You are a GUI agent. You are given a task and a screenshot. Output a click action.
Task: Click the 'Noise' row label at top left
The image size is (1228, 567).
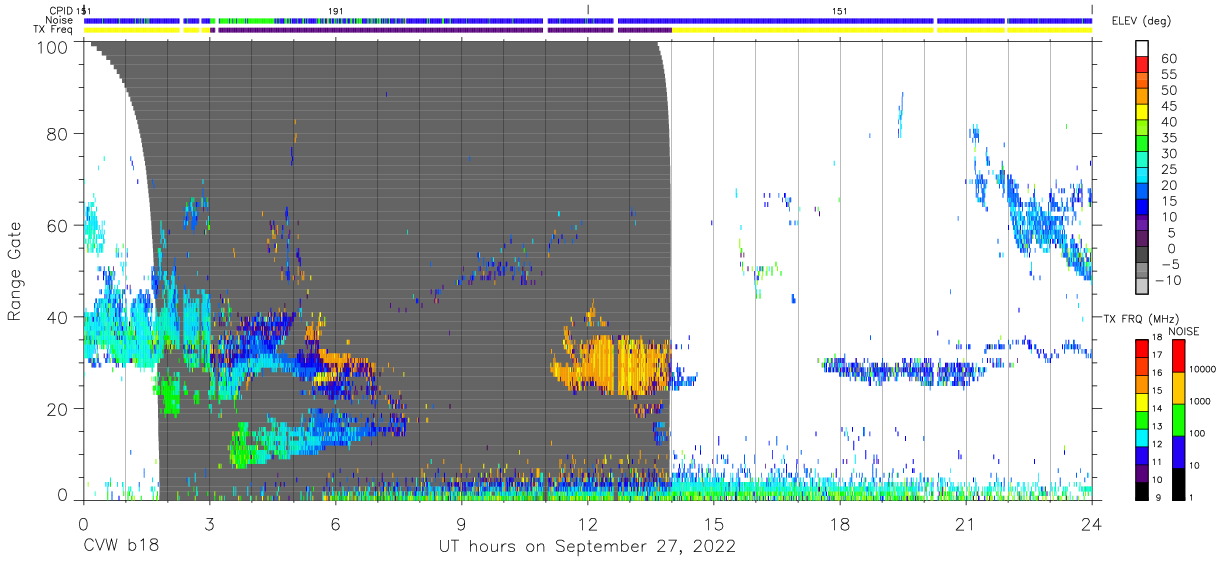click(x=60, y=20)
